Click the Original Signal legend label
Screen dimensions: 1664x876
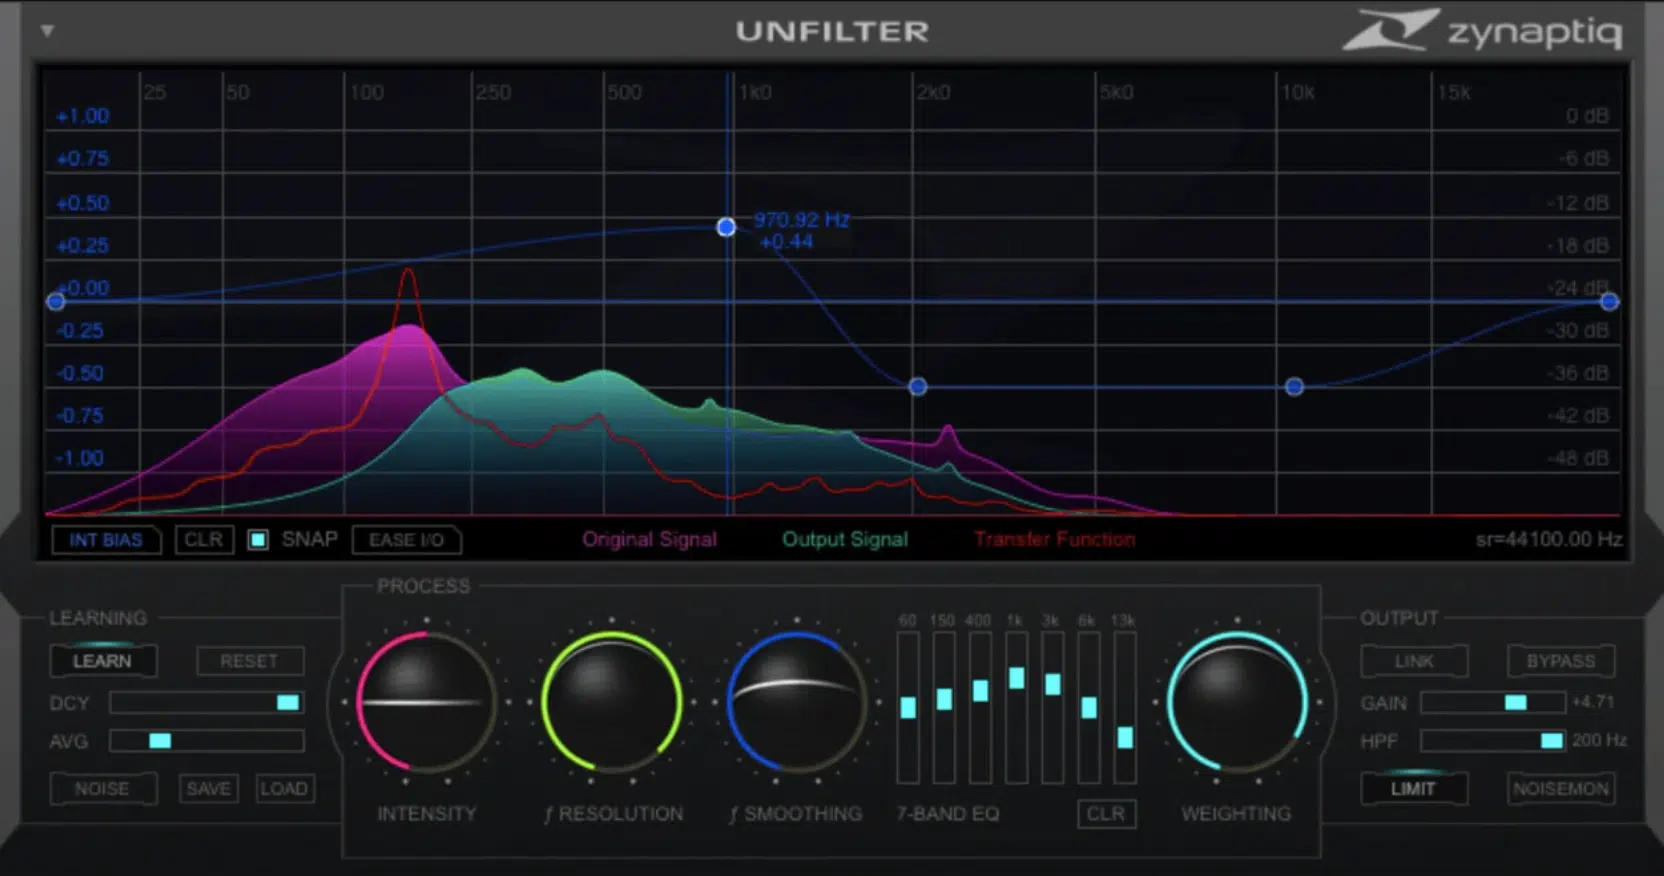click(649, 540)
